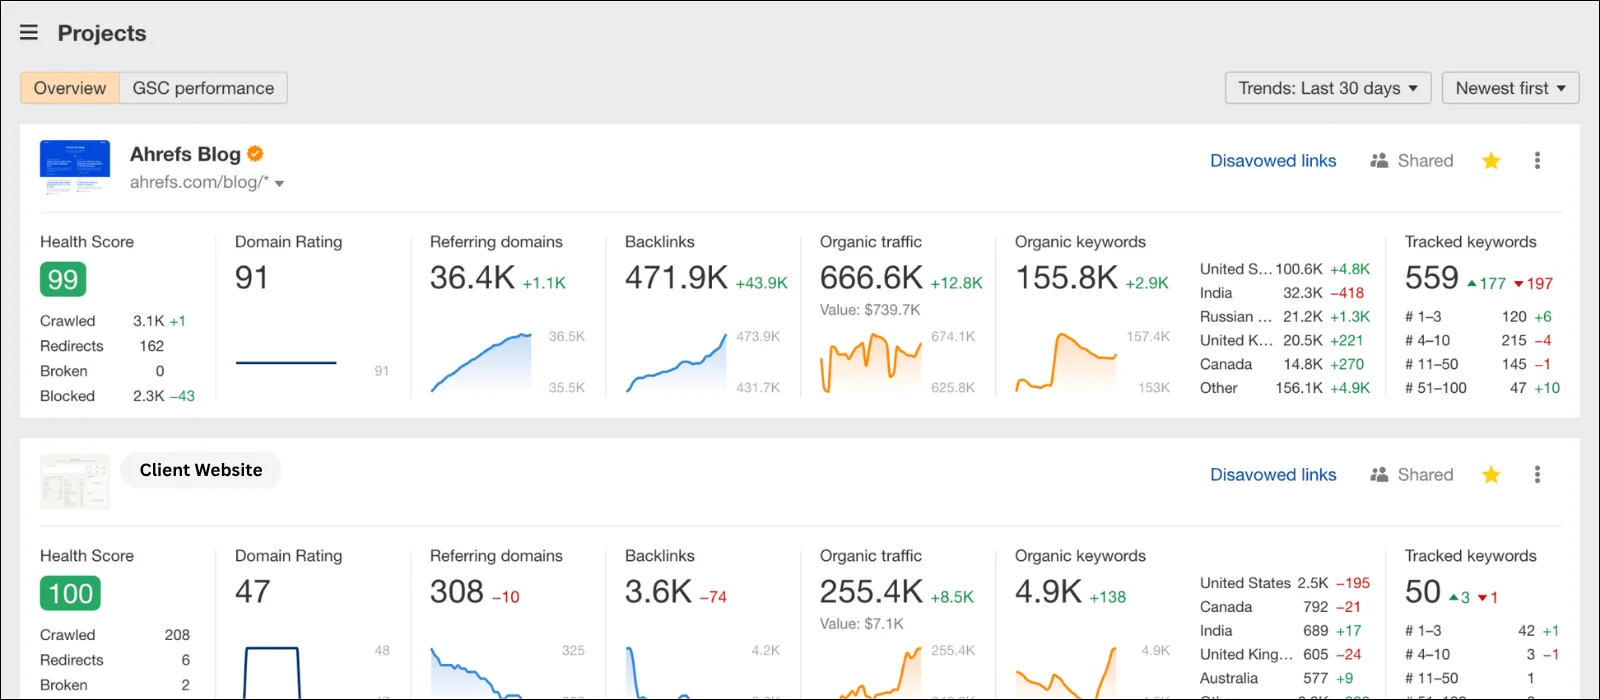The width and height of the screenshot is (1600, 700).
Task: Unstar the Ahrefs Blog project
Action: coord(1491,161)
